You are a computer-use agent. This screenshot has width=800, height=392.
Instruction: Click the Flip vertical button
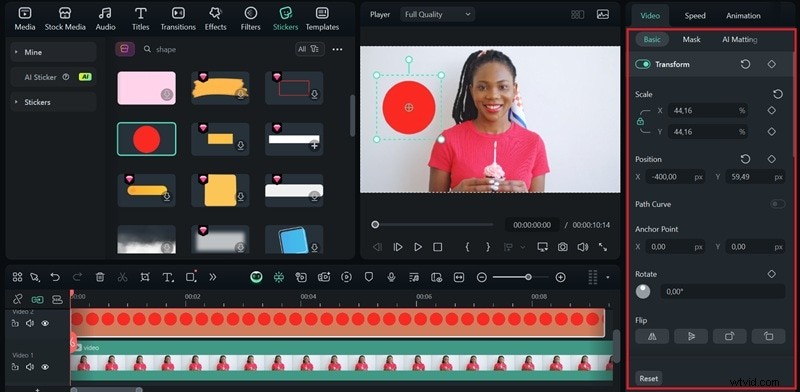691,336
